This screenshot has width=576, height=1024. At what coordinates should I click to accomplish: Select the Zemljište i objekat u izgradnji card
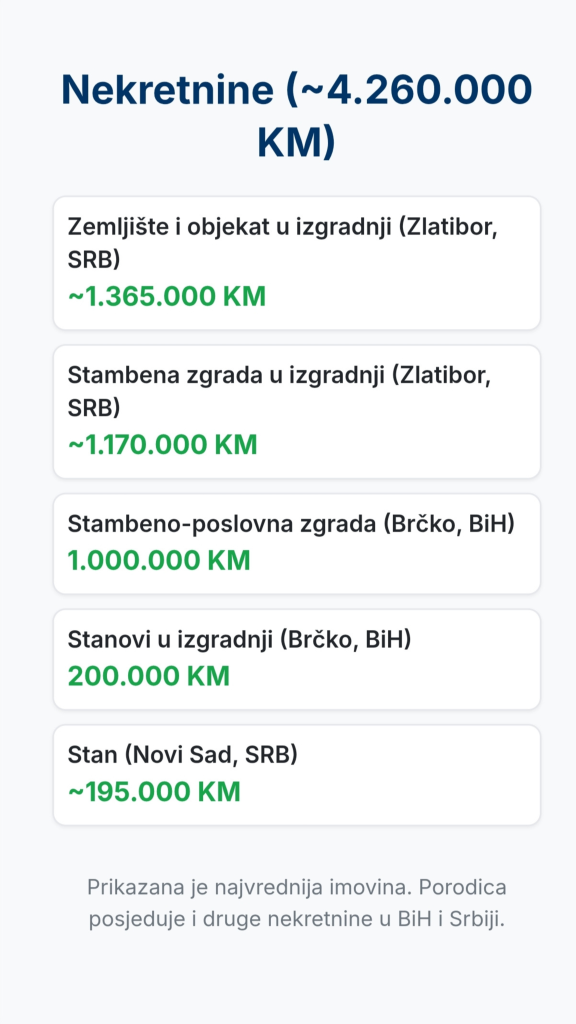[x=296, y=263]
